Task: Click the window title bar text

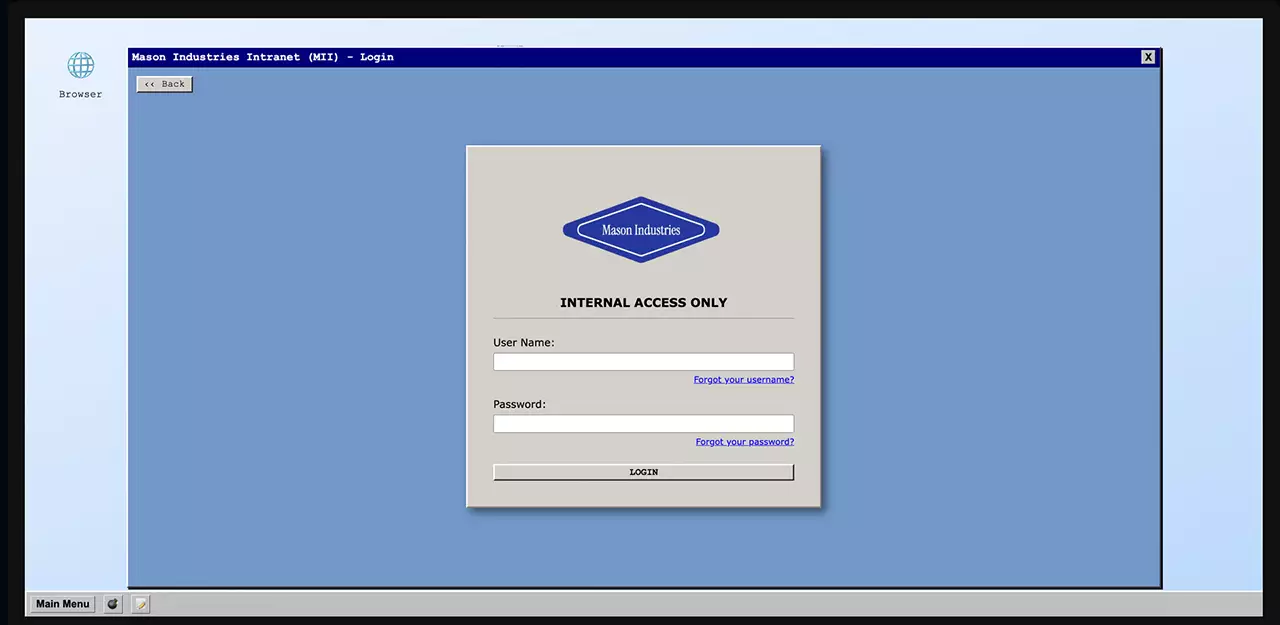Action: click(x=263, y=57)
